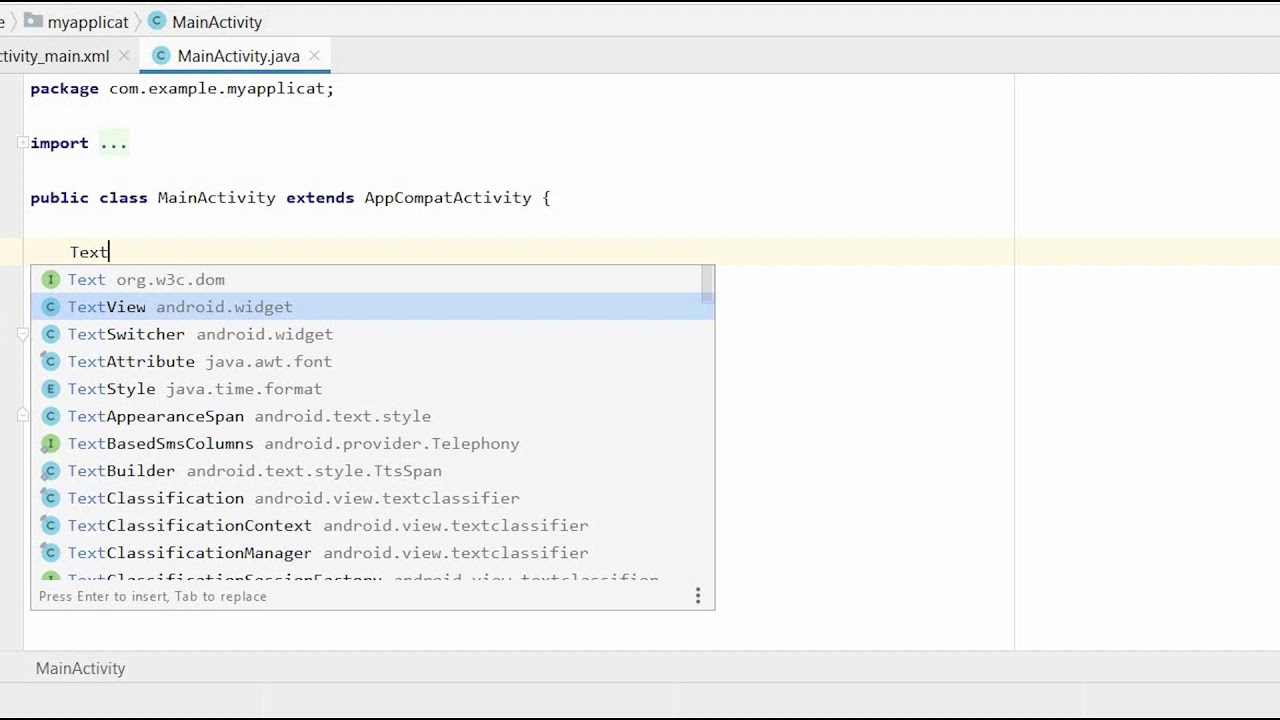Click the folded import ellipsis
1280x720 pixels.
[x=113, y=143]
